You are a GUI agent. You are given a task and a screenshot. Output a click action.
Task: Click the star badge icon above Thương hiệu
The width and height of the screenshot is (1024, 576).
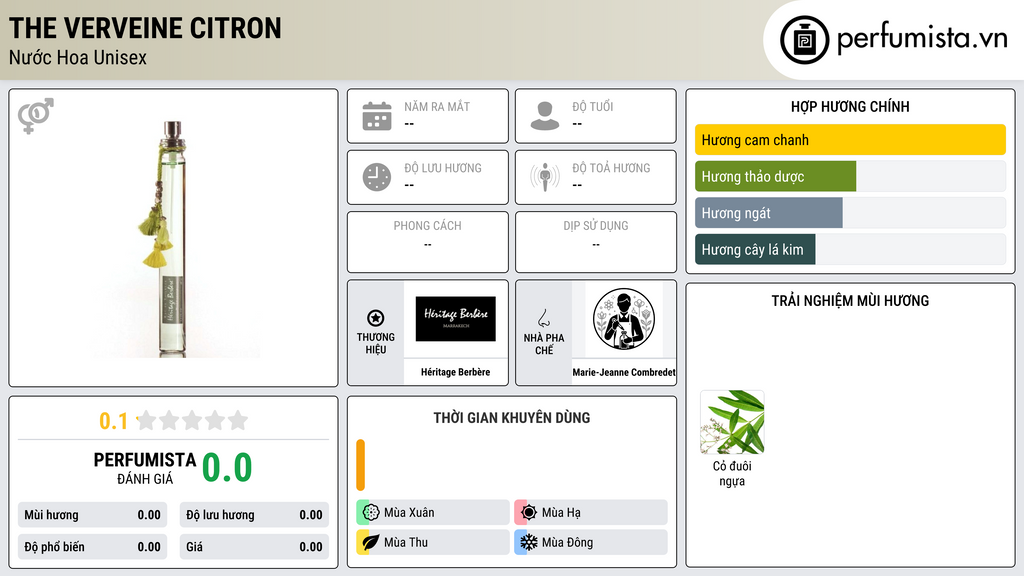(x=376, y=318)
